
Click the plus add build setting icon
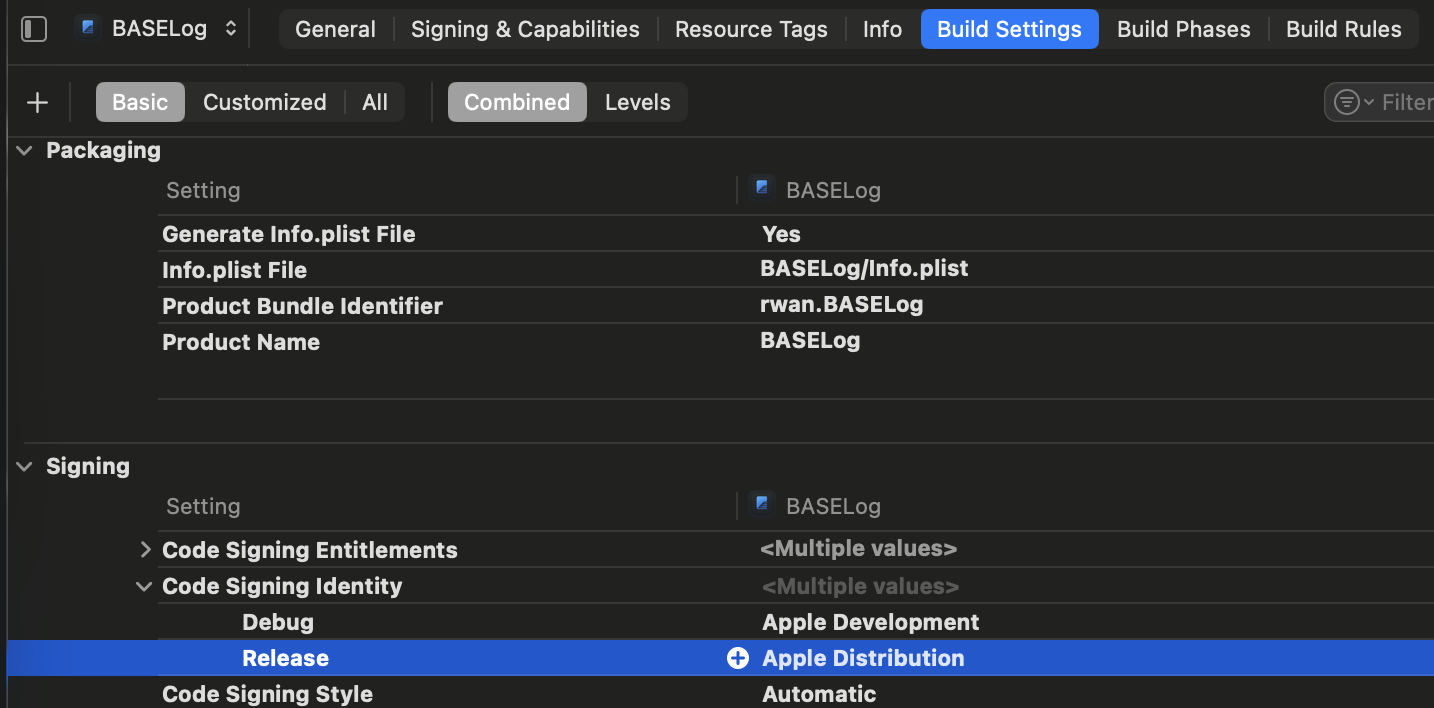point(37,102)
